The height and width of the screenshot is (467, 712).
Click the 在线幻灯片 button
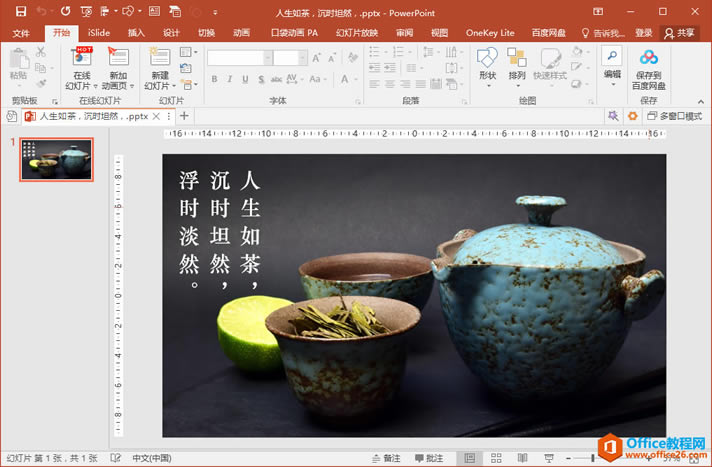[82, 68]
